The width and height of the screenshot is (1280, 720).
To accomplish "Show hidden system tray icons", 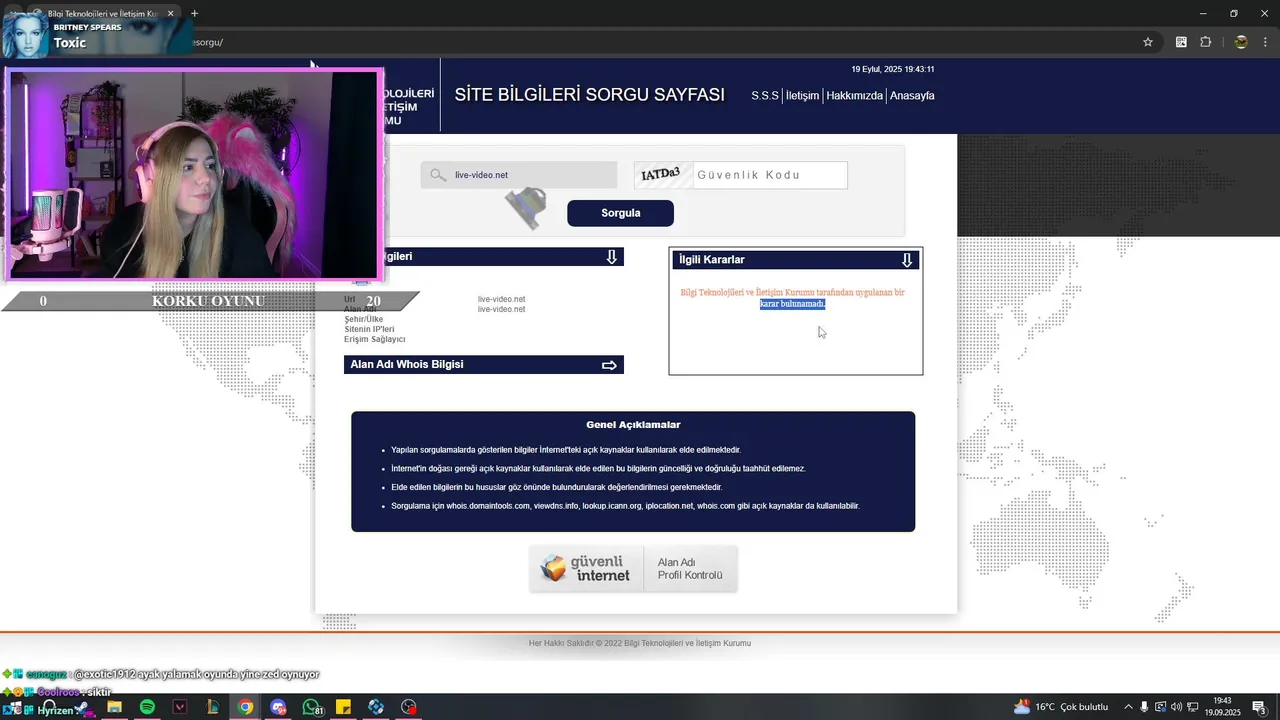I will (x=1128, y=707).
